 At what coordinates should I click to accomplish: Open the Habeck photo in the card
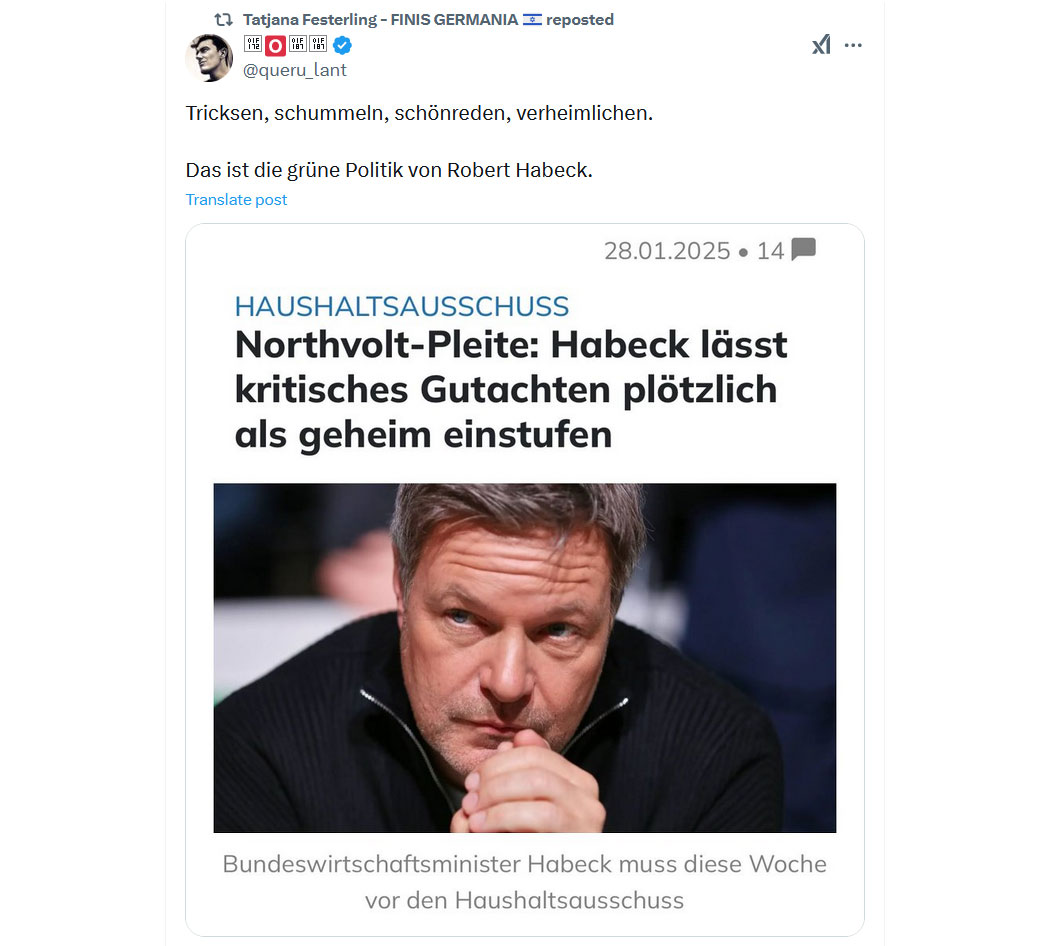(x=525, y=657)
